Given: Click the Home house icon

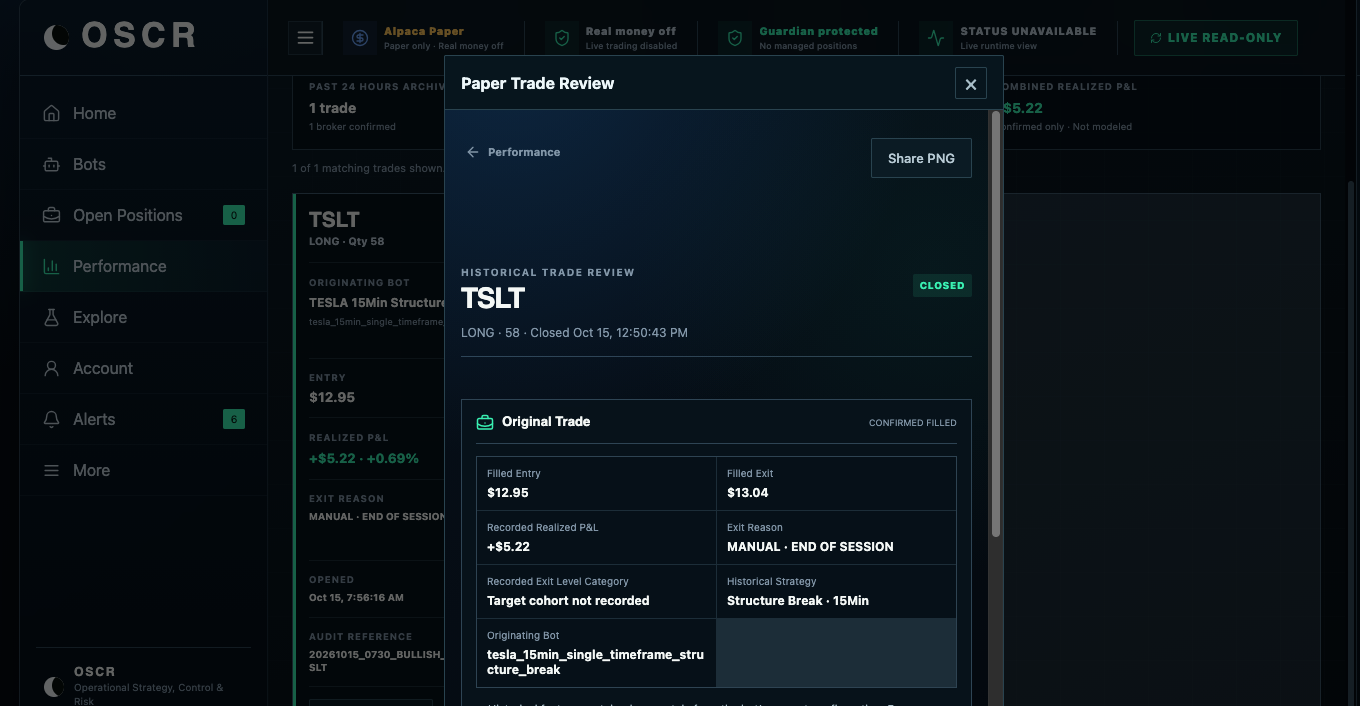Looking at the screenshot, I should pyautogui.click(x=51, y=113).
